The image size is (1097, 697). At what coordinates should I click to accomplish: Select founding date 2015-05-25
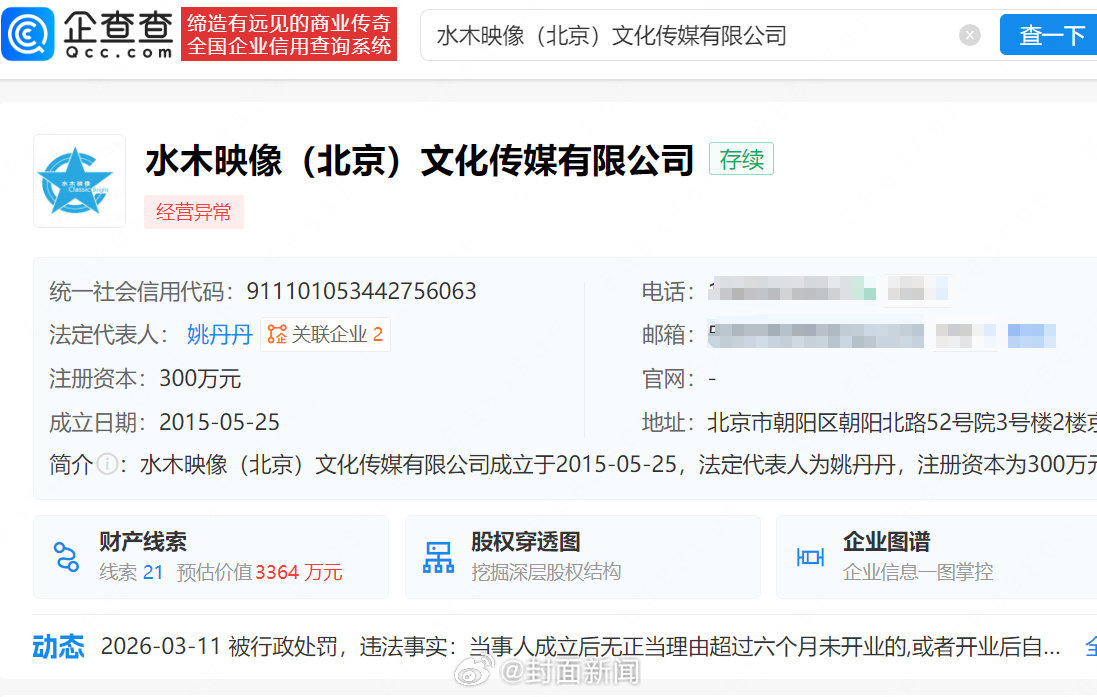[219, 422]
